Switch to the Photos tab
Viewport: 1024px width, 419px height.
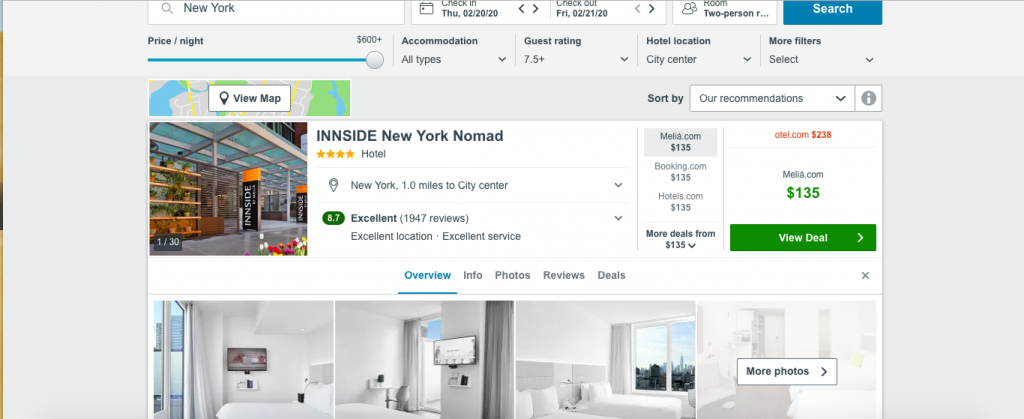513,275
